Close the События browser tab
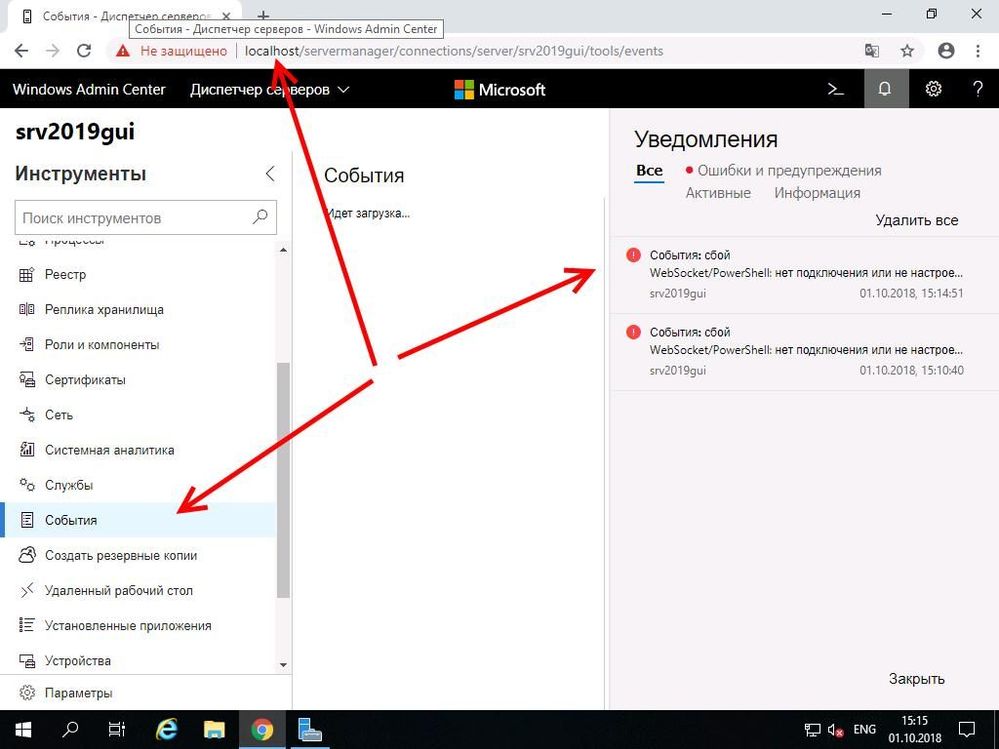The image size is (999, 749). point(226,16)
